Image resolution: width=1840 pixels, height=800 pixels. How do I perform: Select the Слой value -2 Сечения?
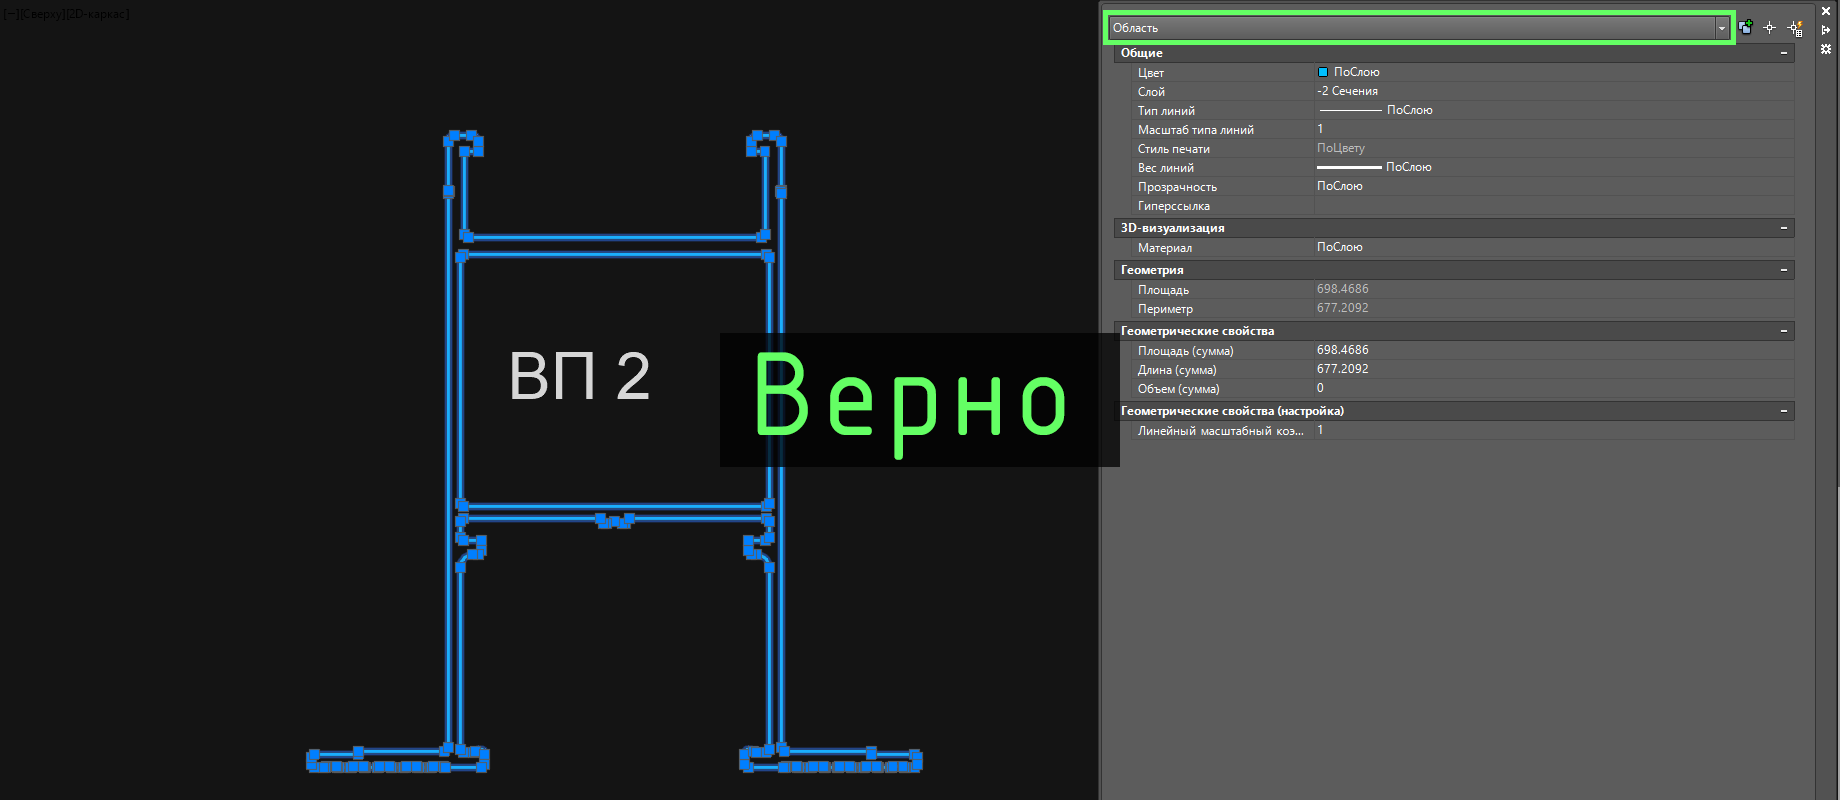tap(1347, 91)
